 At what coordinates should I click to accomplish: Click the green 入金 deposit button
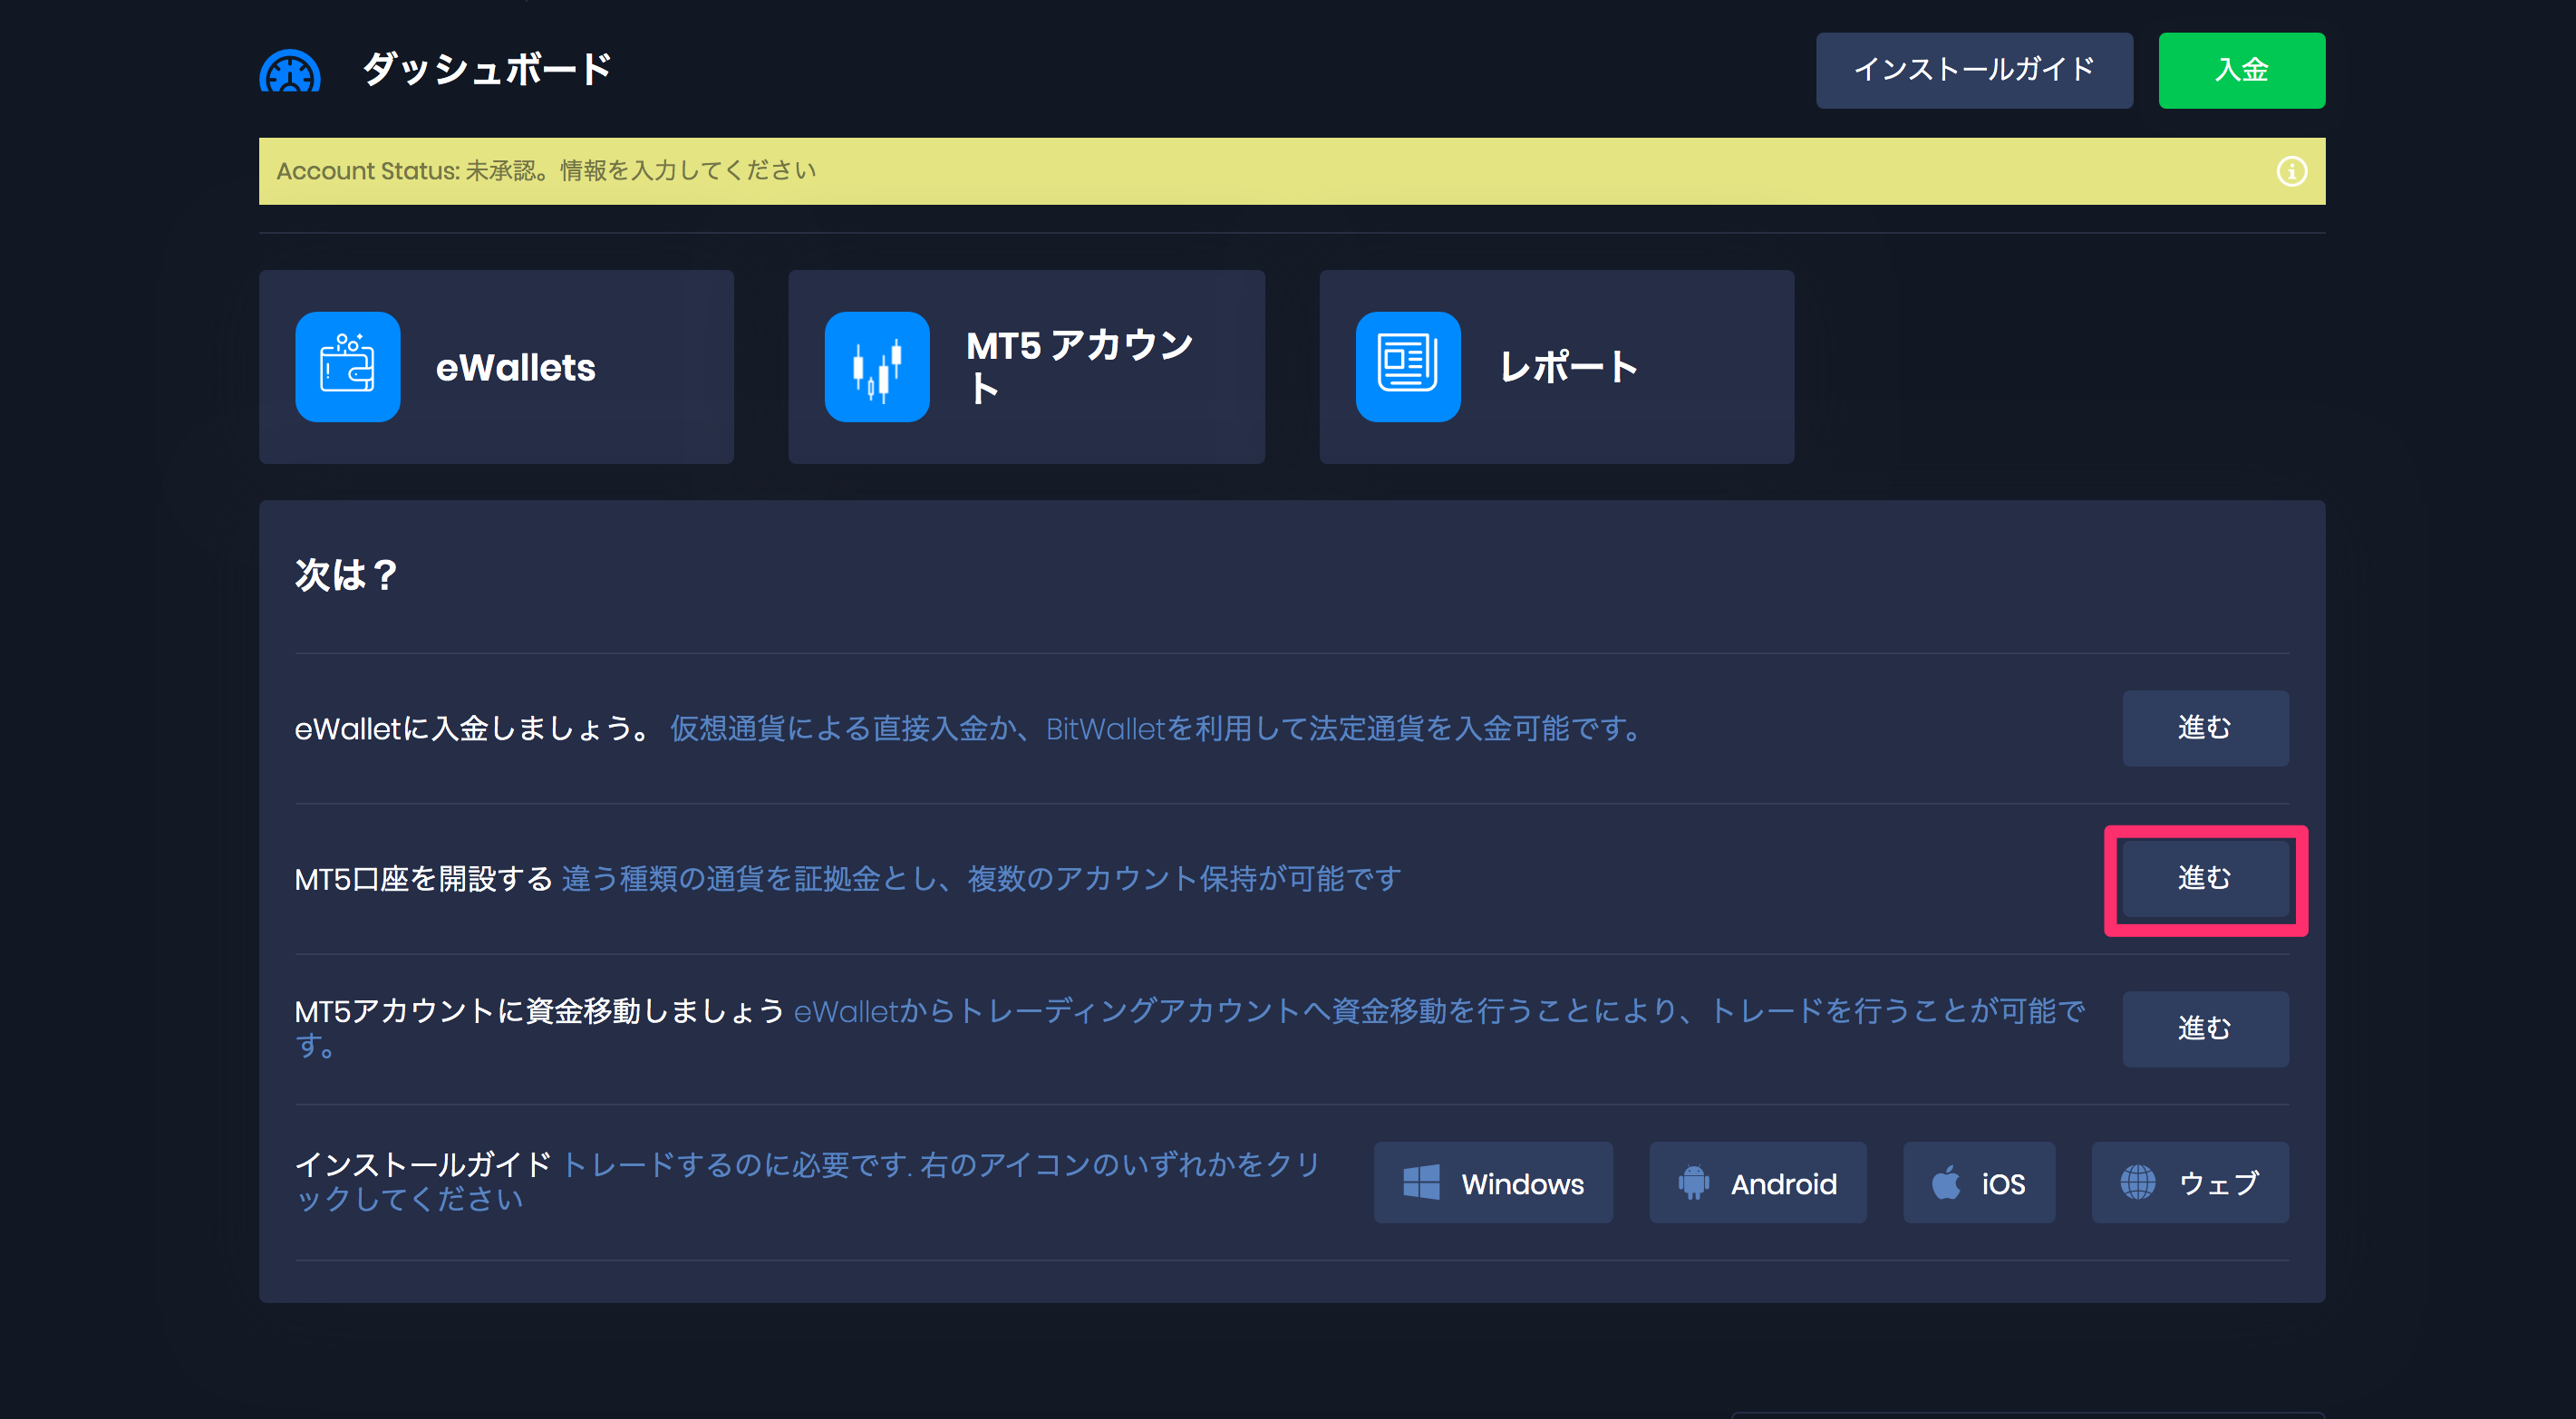pyautogui.click(x=2241, y=70)
